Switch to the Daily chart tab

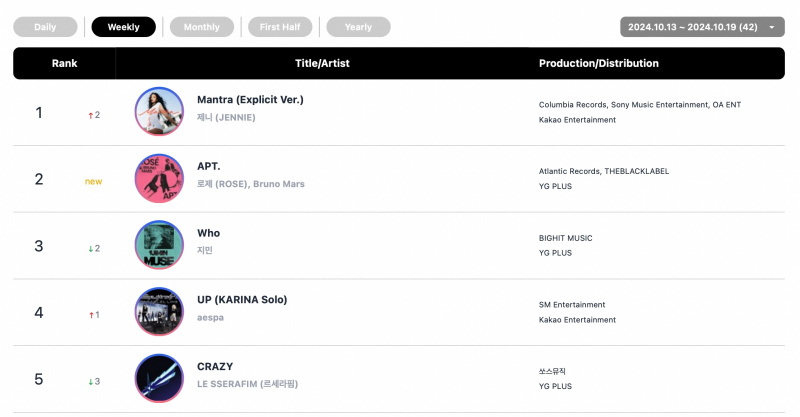(x=45, y=27)
